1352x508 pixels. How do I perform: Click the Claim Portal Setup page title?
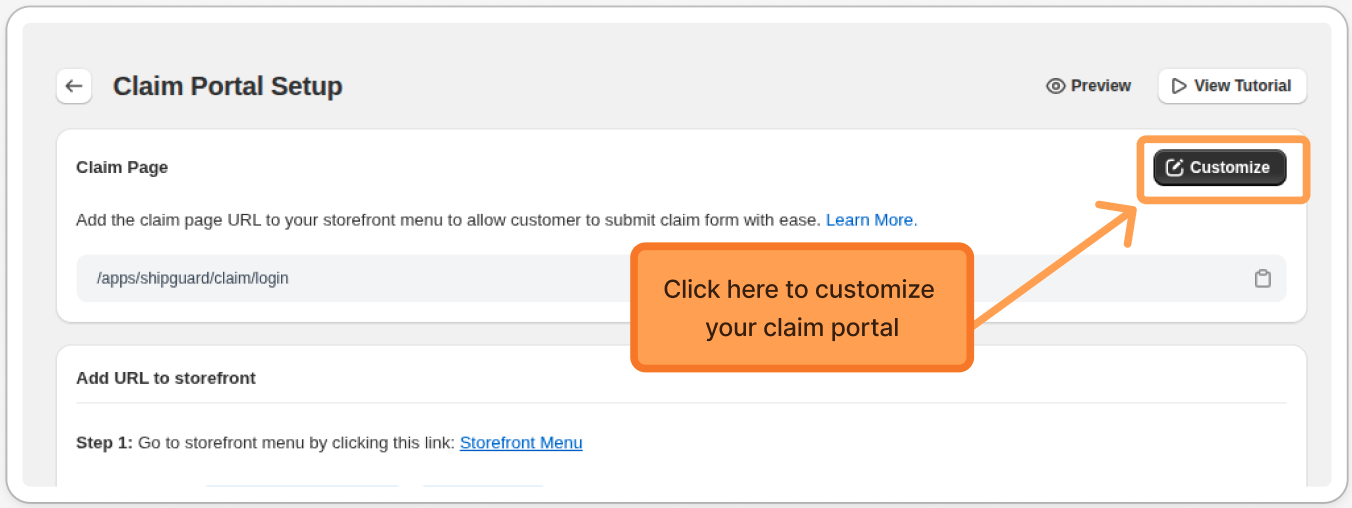click(227, 86)
